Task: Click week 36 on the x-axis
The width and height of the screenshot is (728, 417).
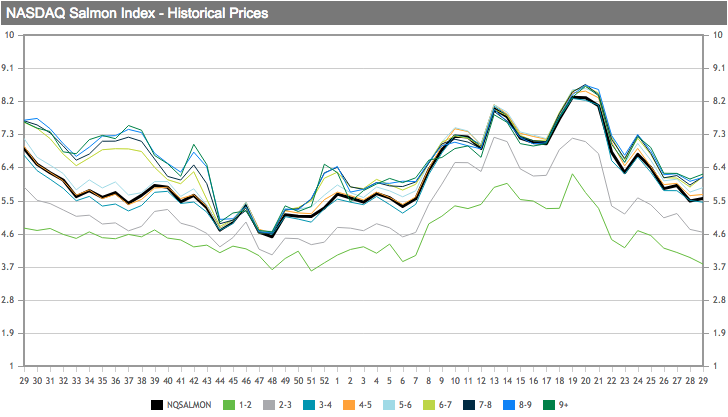Action: [116, 381]
